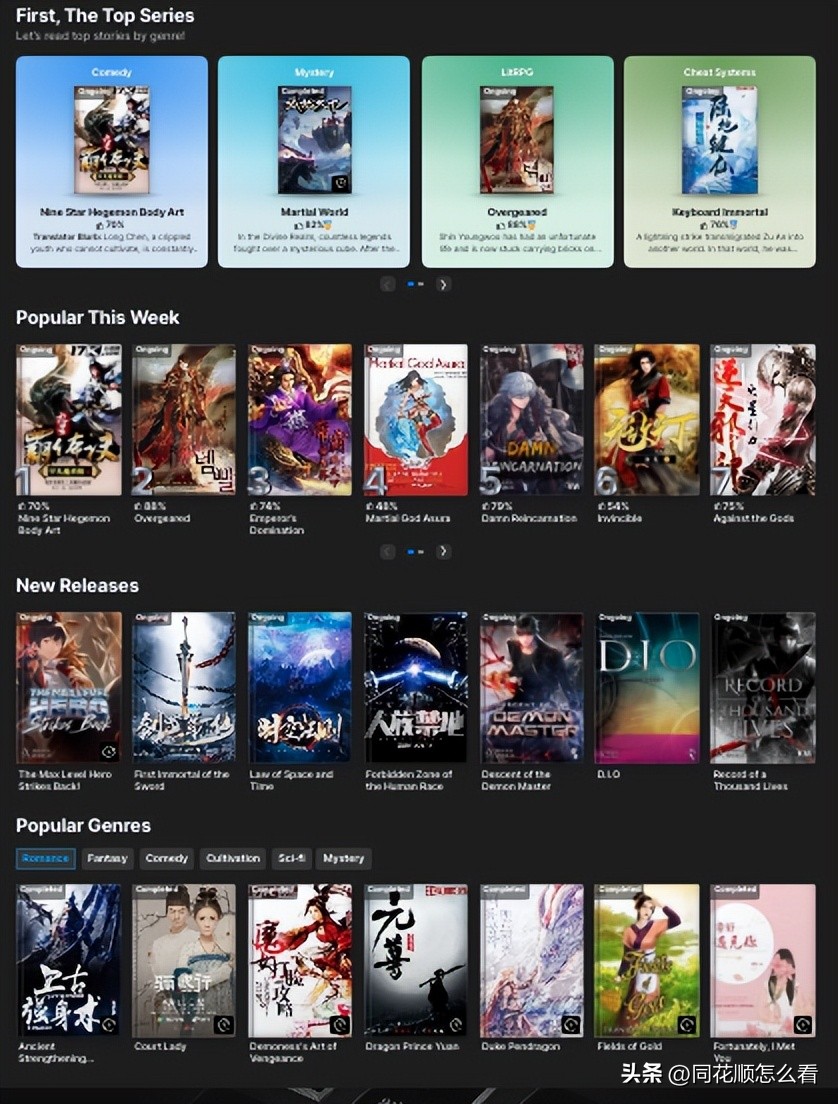
Task: Click Martial World title in Mystery card
Action: coord(315,212)
